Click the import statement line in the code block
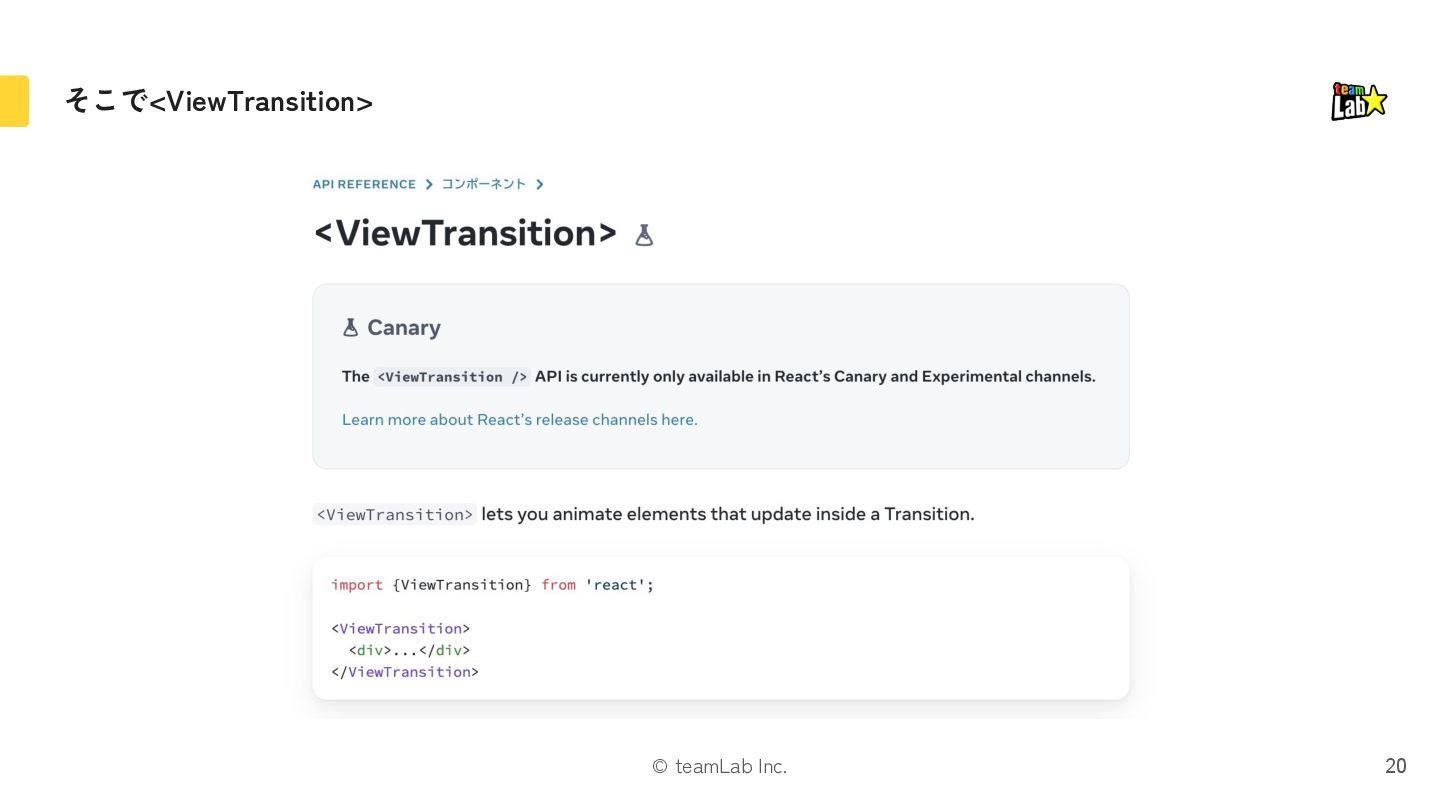Screen dimensions: 1440x810 click(492, 585)
